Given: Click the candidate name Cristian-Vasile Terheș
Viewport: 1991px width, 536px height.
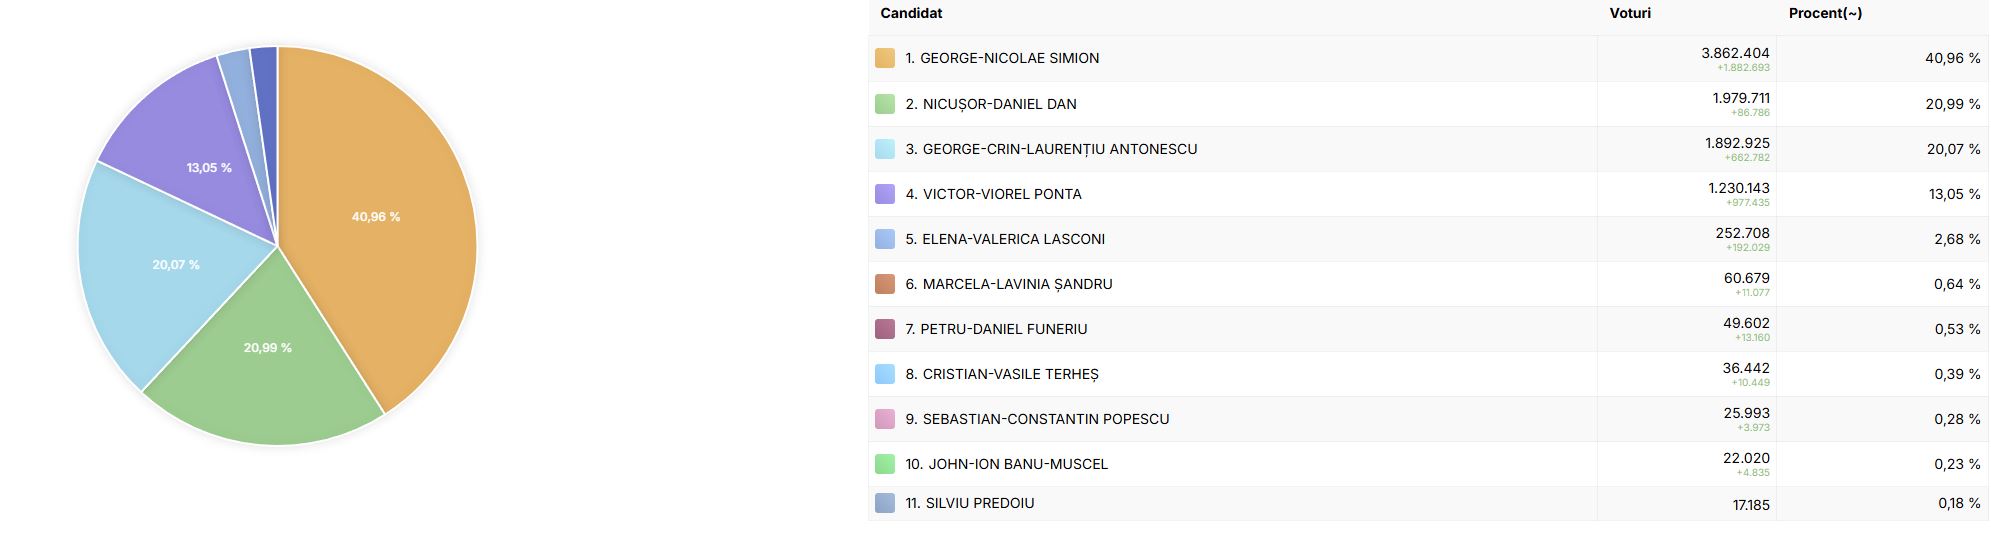Looking at the screenshot, I should point(1010,374).
